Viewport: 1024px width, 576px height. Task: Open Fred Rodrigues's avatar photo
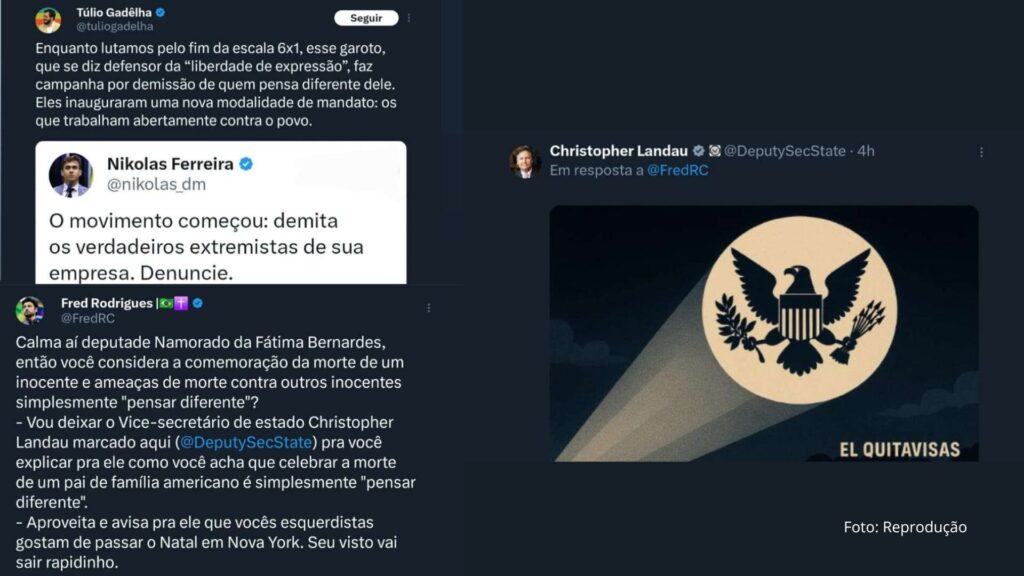point(30,310)
